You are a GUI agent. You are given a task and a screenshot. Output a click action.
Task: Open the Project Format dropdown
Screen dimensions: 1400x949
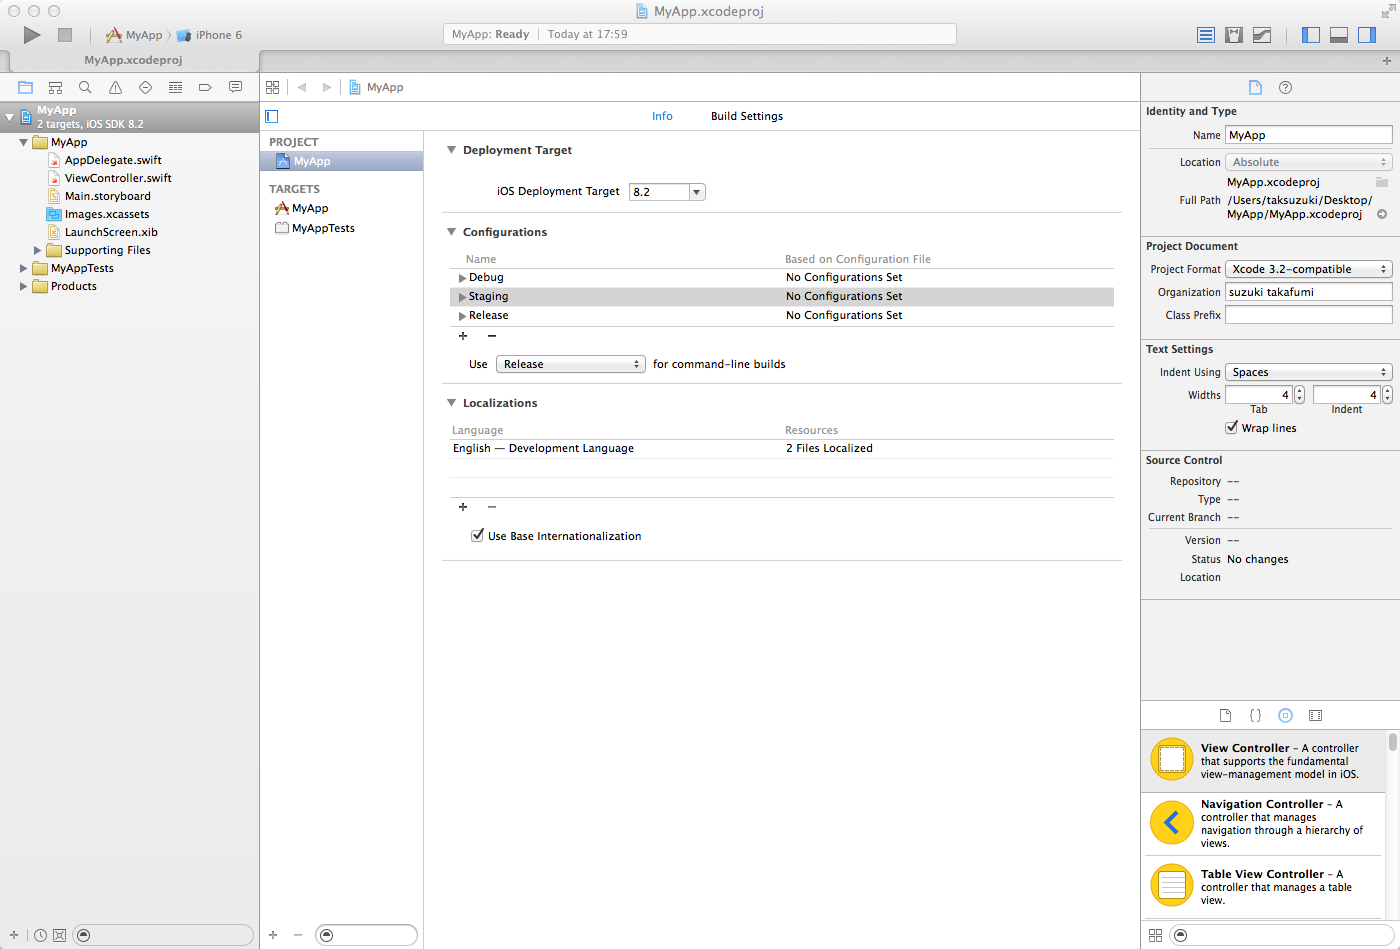coord(1308,269)
